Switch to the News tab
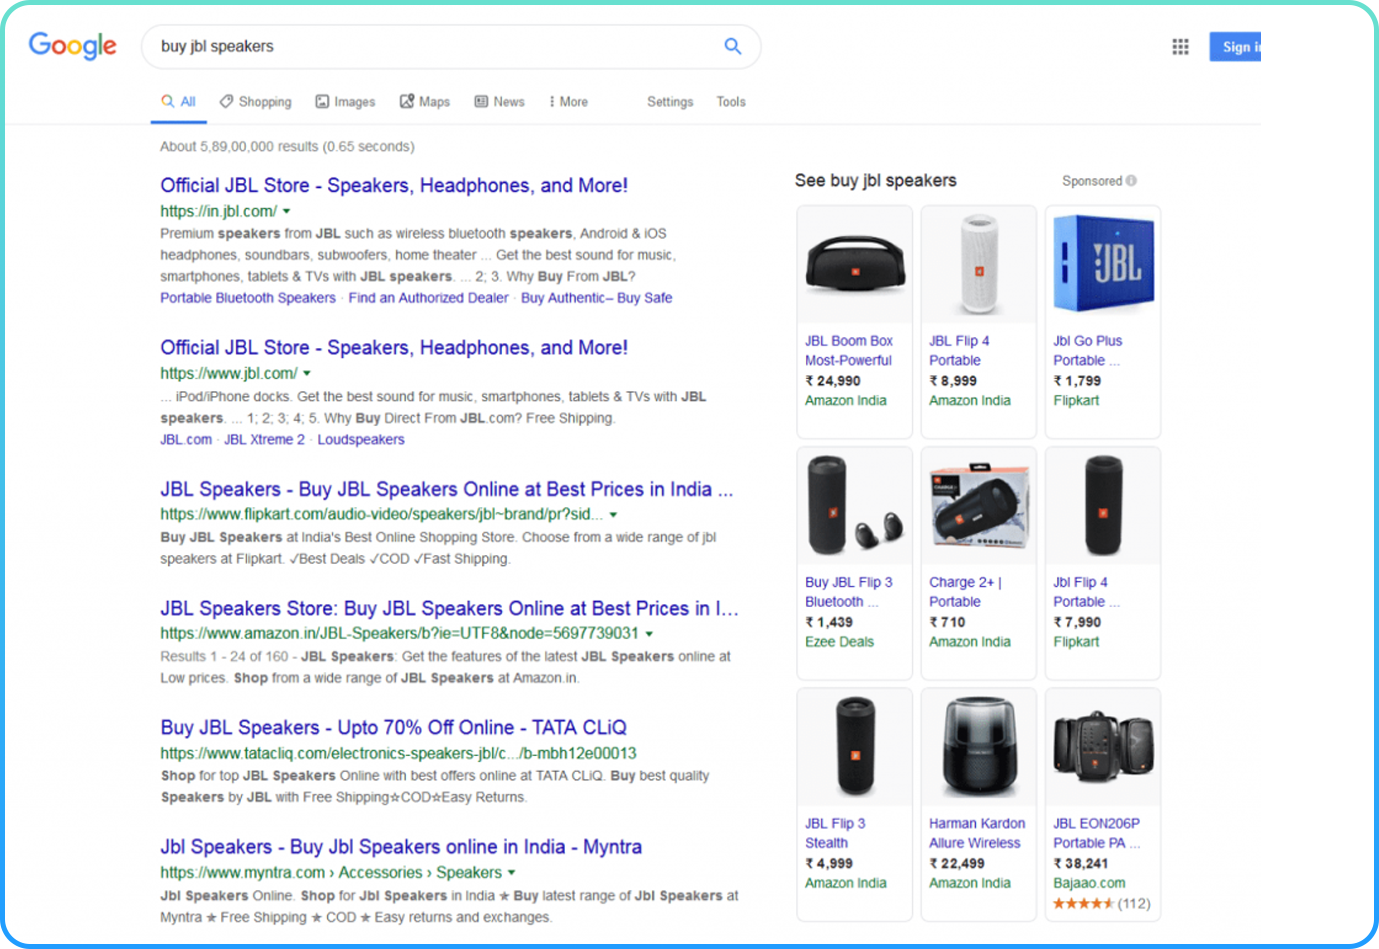 [499, 102]
